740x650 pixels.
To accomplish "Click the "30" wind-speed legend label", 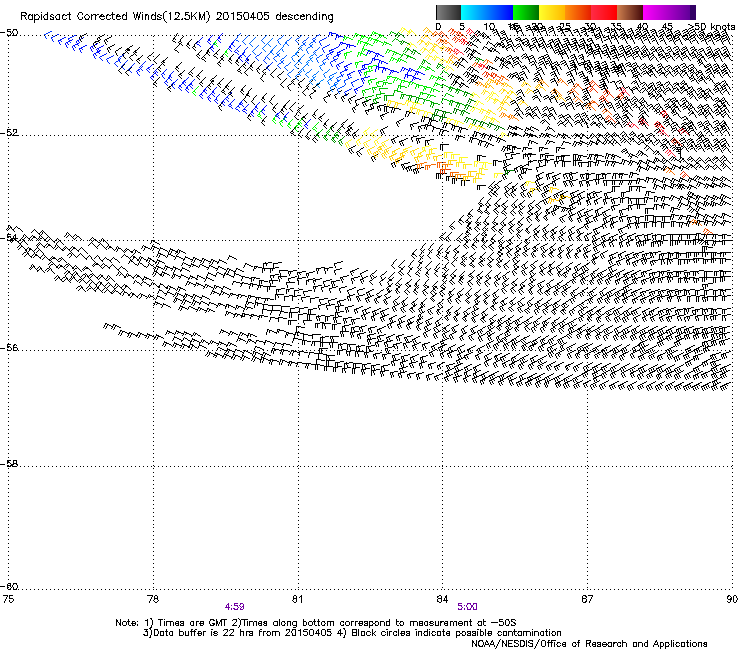I will (590, 26).
